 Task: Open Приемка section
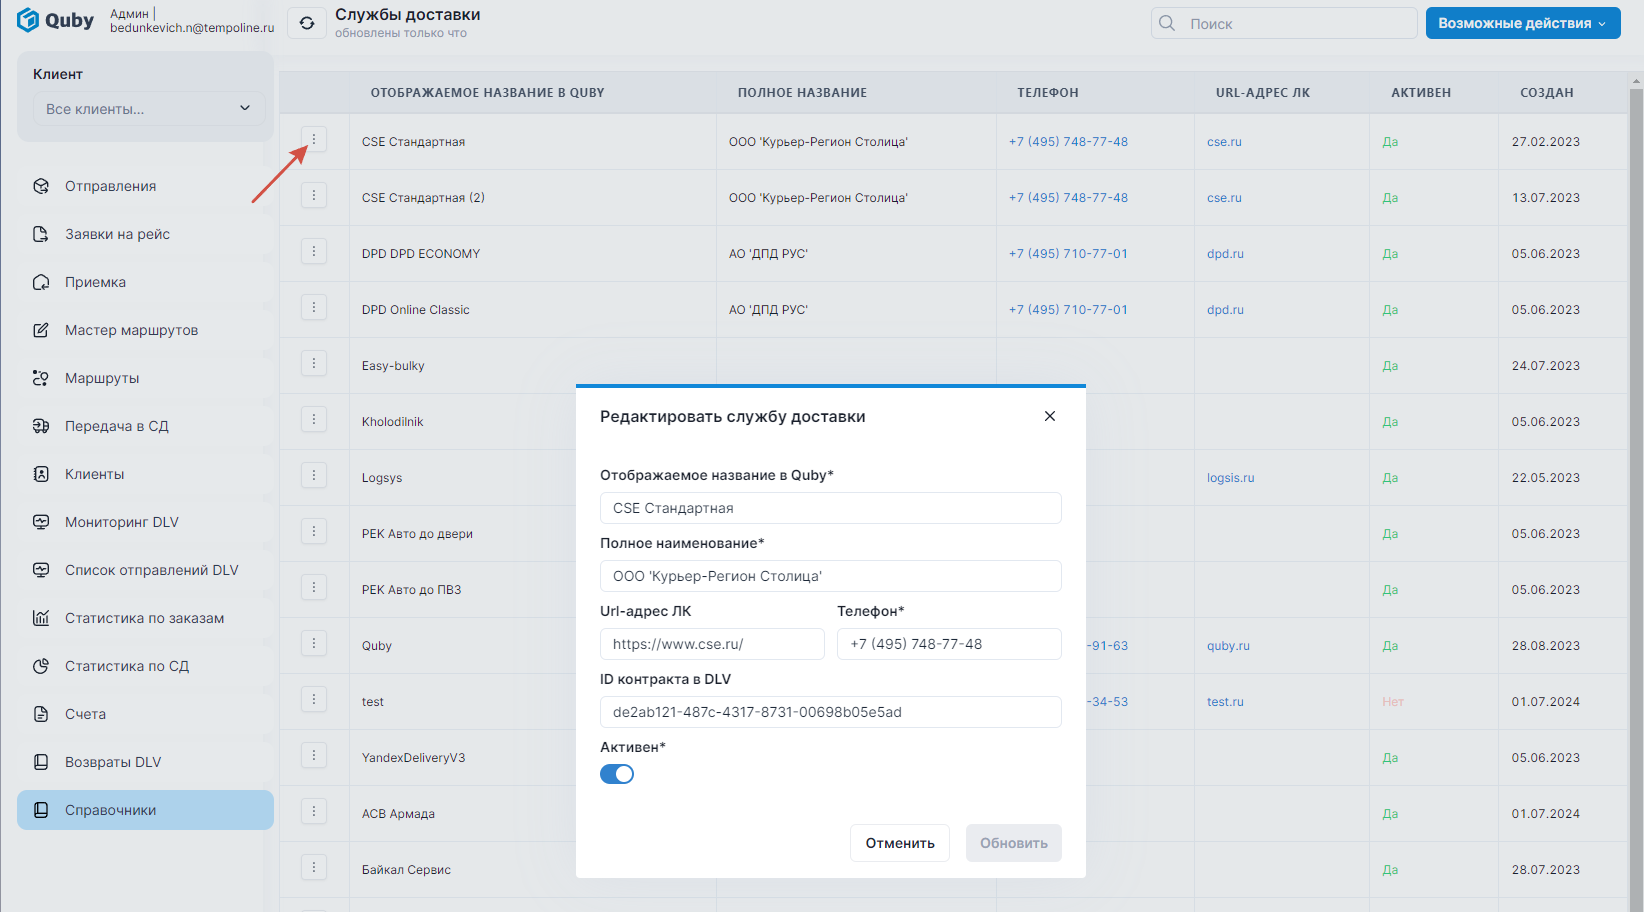(x=145, y=282)
